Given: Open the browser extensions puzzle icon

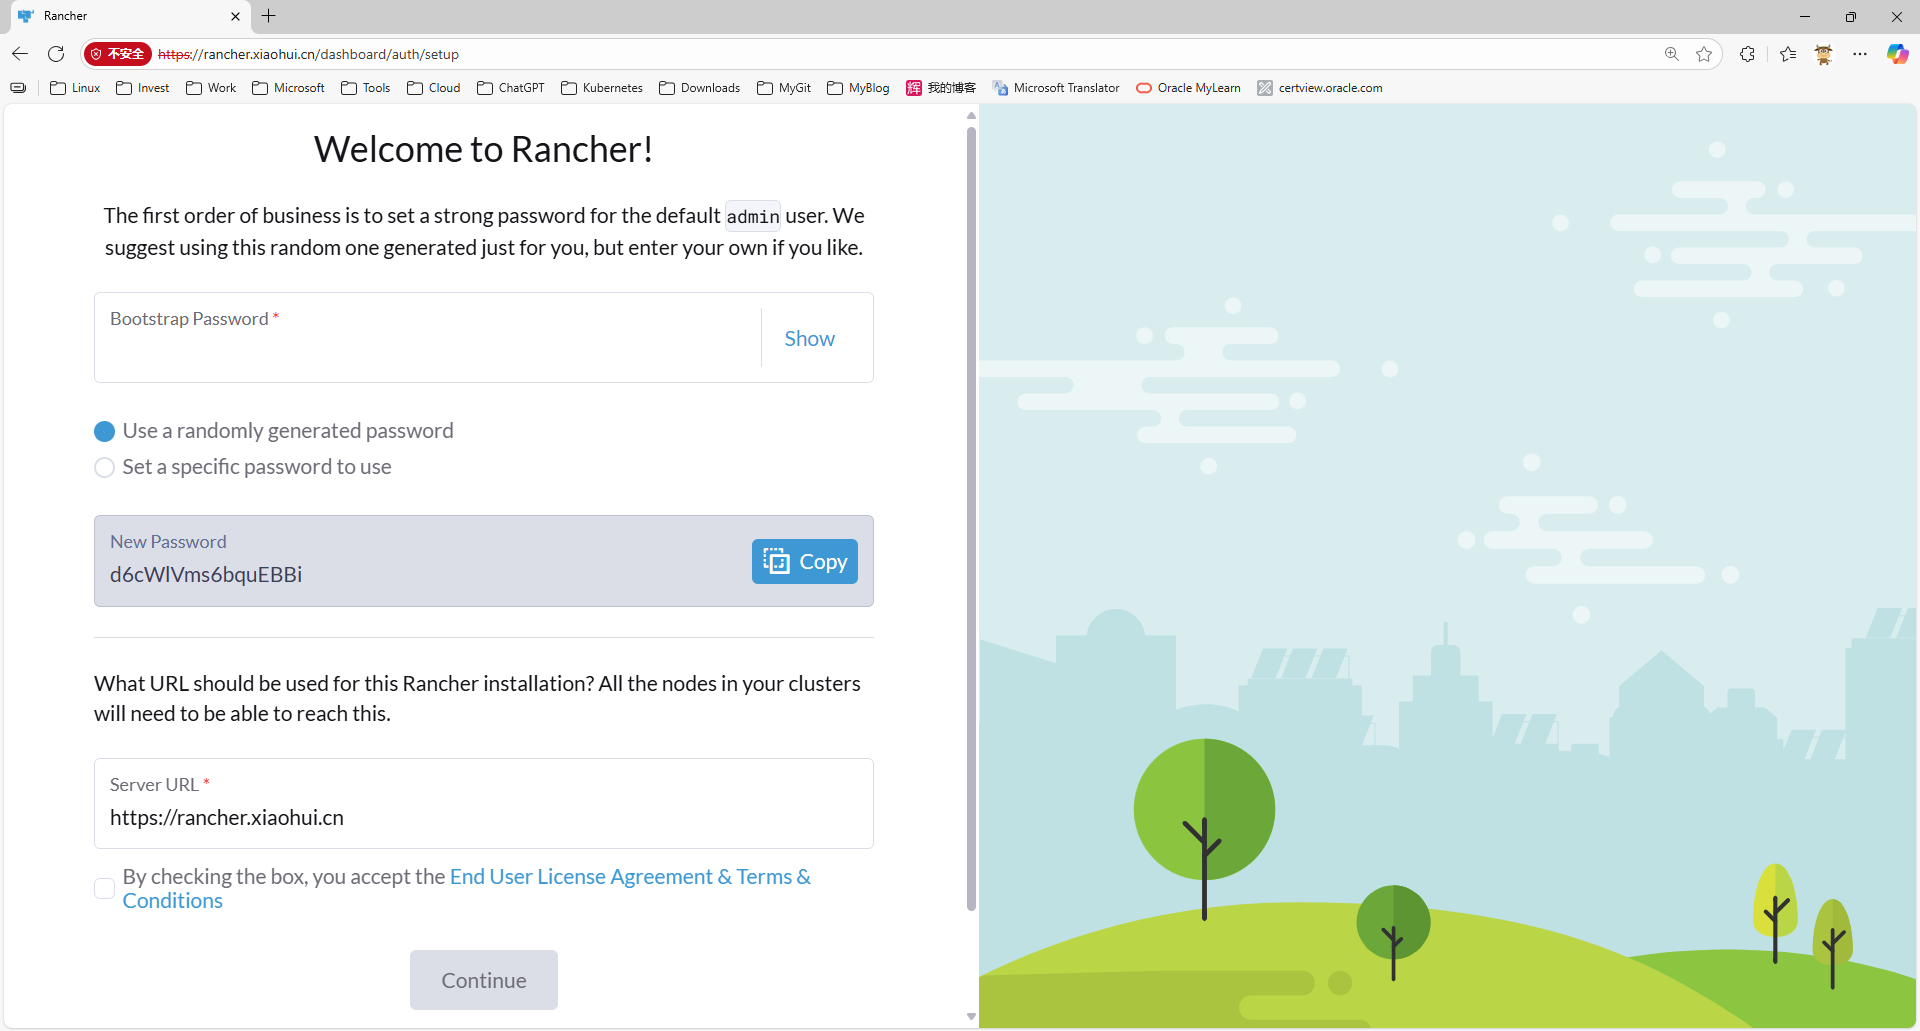Looking at the screenshot, I should tap(1747, 54).
